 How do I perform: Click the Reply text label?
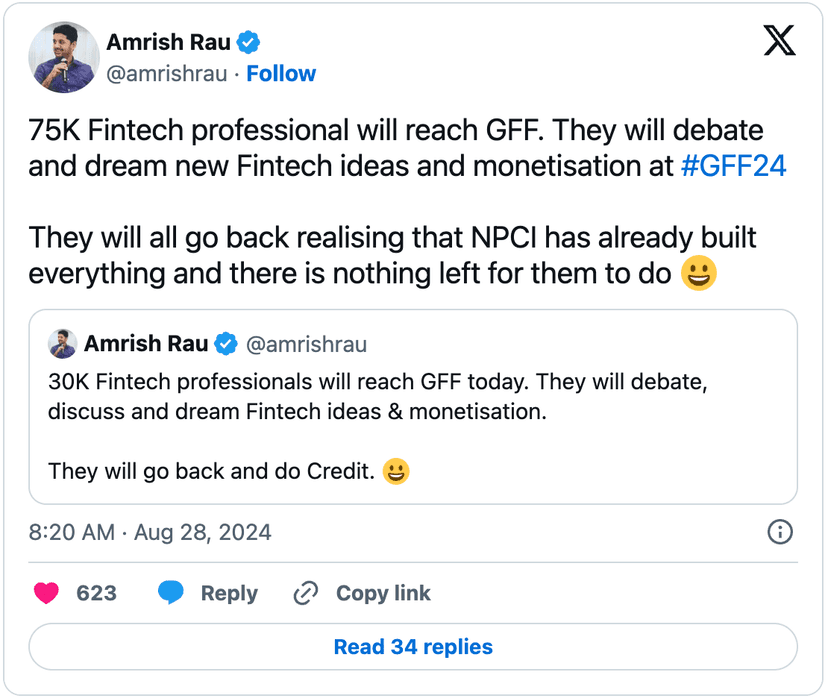point(229,593)
